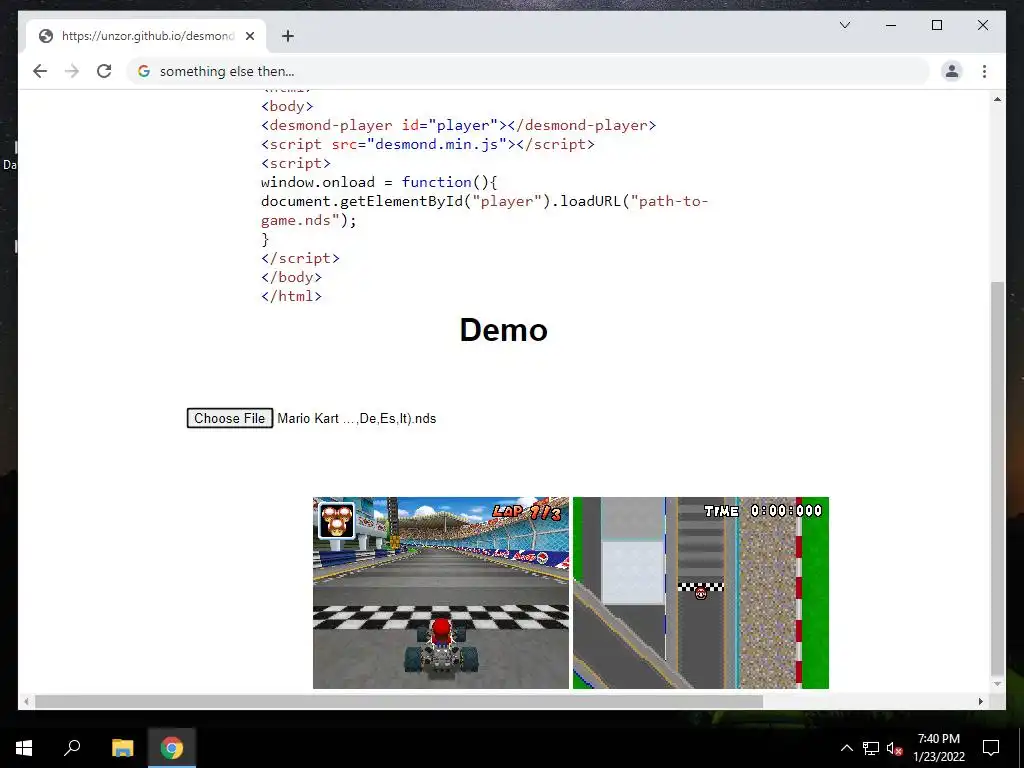Click the Mario kart on top screen
The height and width of the screenshot is (768, 1024).
pos(441,647)
